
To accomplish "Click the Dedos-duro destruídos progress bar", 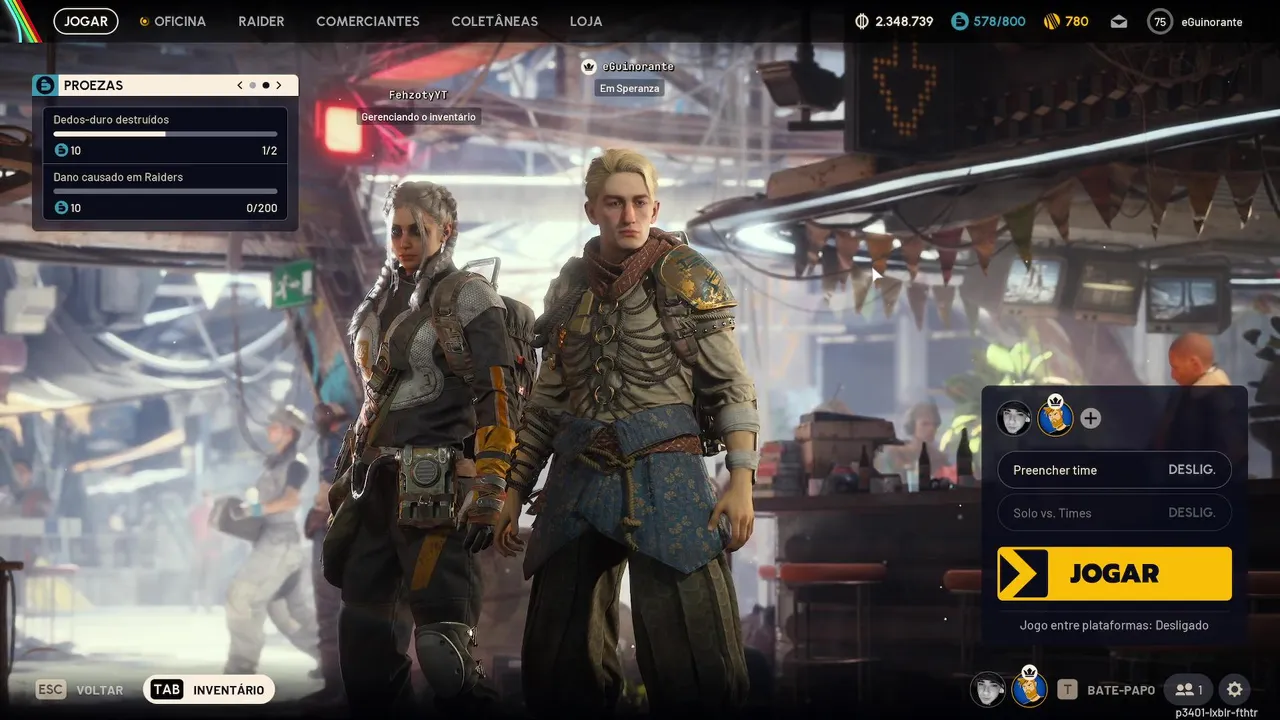I will click(x=166, y=134).
